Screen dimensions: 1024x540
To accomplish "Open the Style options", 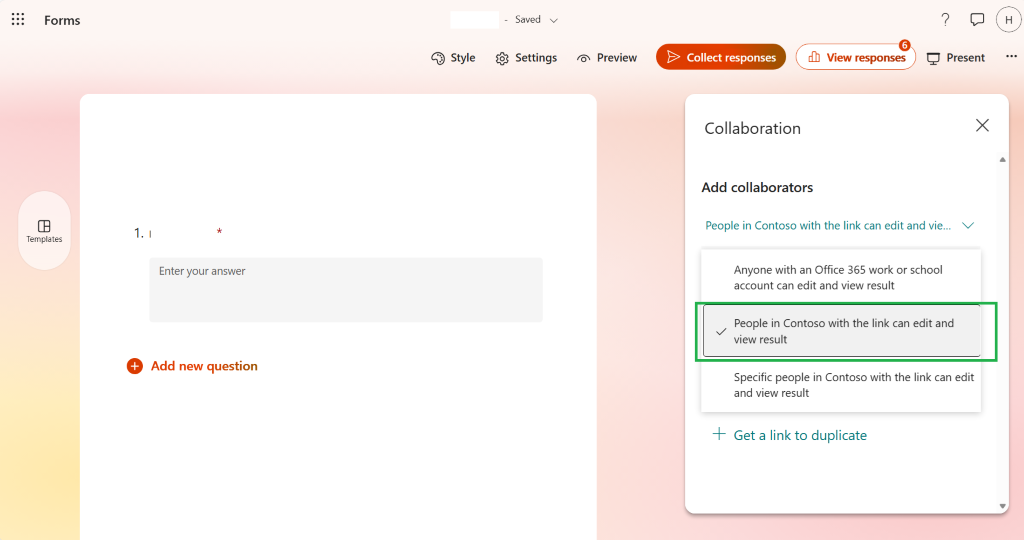I will coord(453,57).
